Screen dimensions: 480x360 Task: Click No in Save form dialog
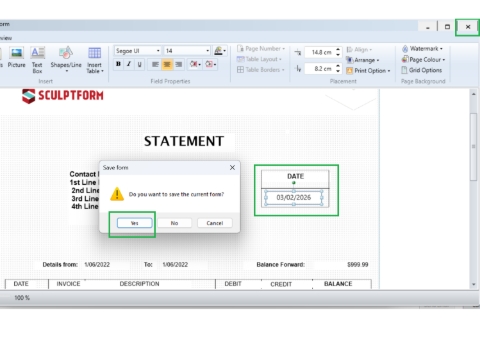pos(174,223)
